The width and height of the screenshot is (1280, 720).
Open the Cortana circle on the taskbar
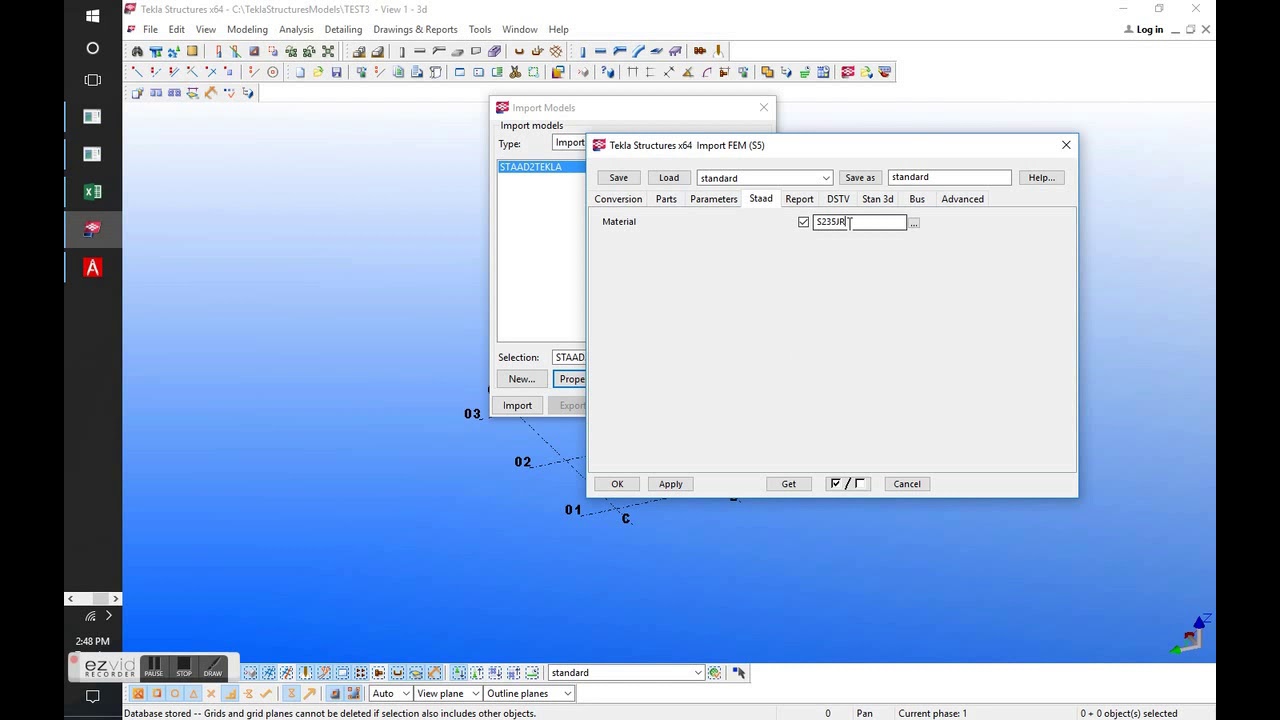coord(93,48)
